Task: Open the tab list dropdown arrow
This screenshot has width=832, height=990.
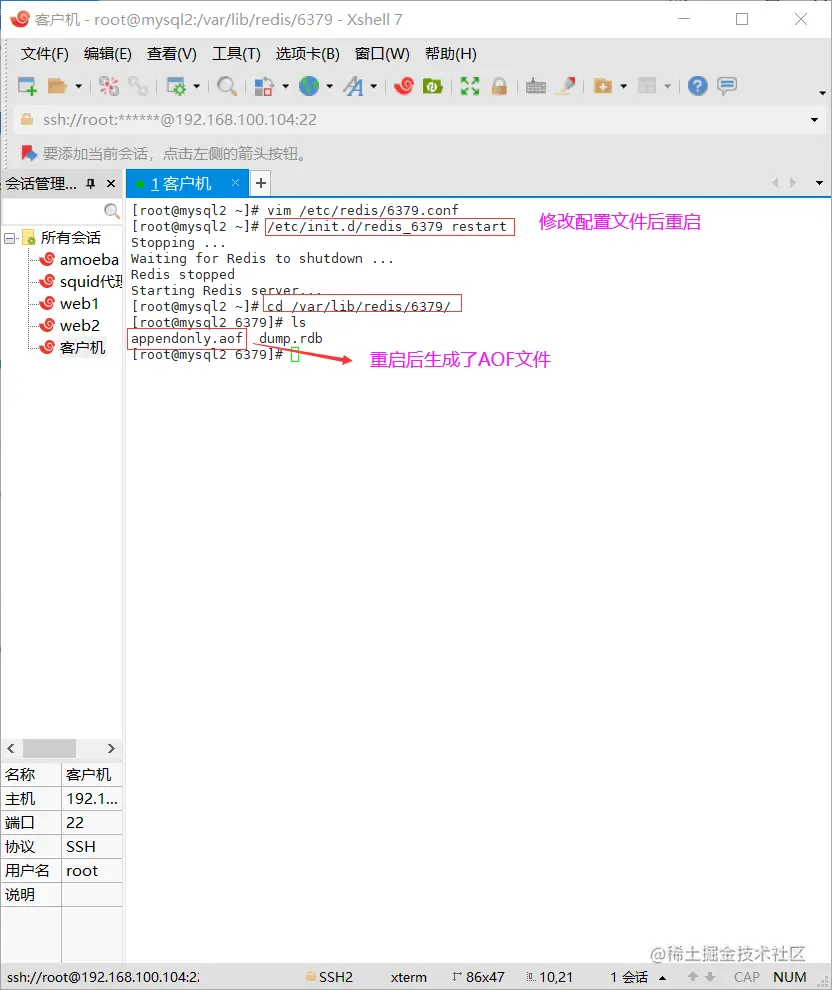Action: [819, 182]
